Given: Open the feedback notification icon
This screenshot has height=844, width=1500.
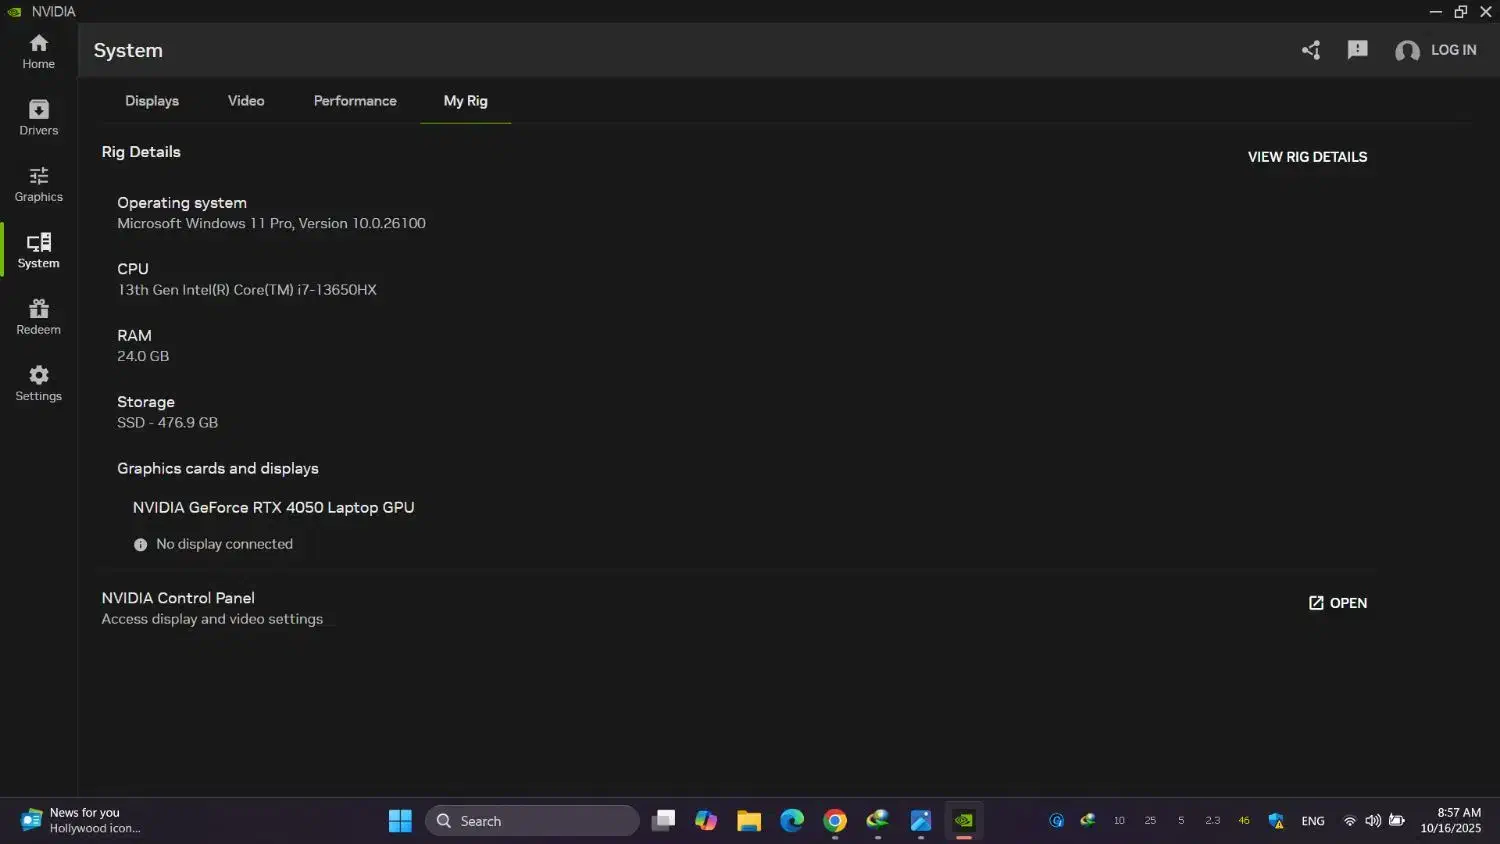Looking at the screenshot, I should [1357, 50].
